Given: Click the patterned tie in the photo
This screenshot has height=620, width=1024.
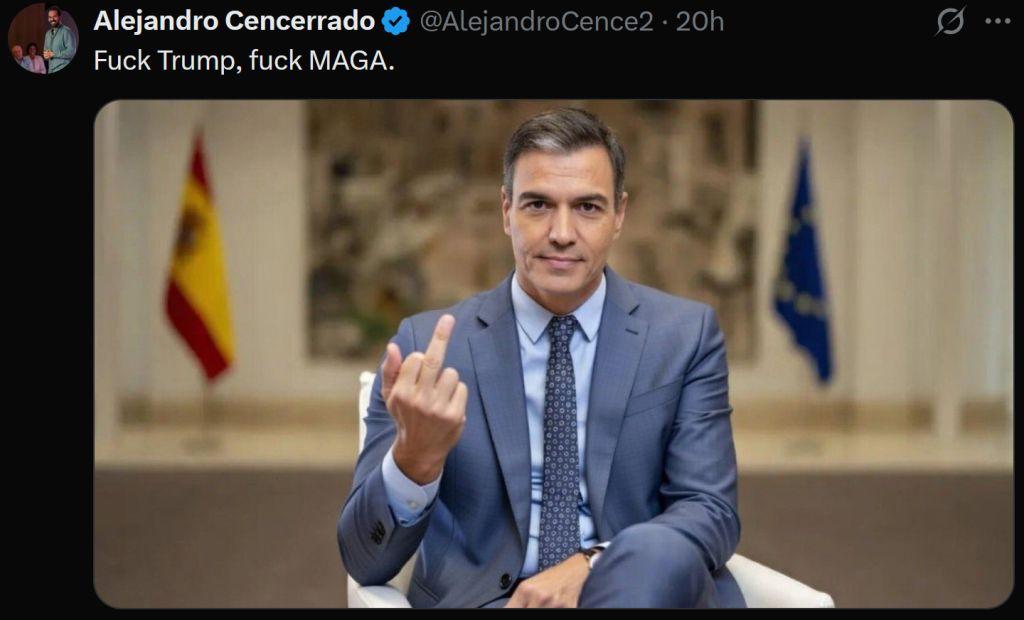Looking at the screenshot, I should 560,441.
